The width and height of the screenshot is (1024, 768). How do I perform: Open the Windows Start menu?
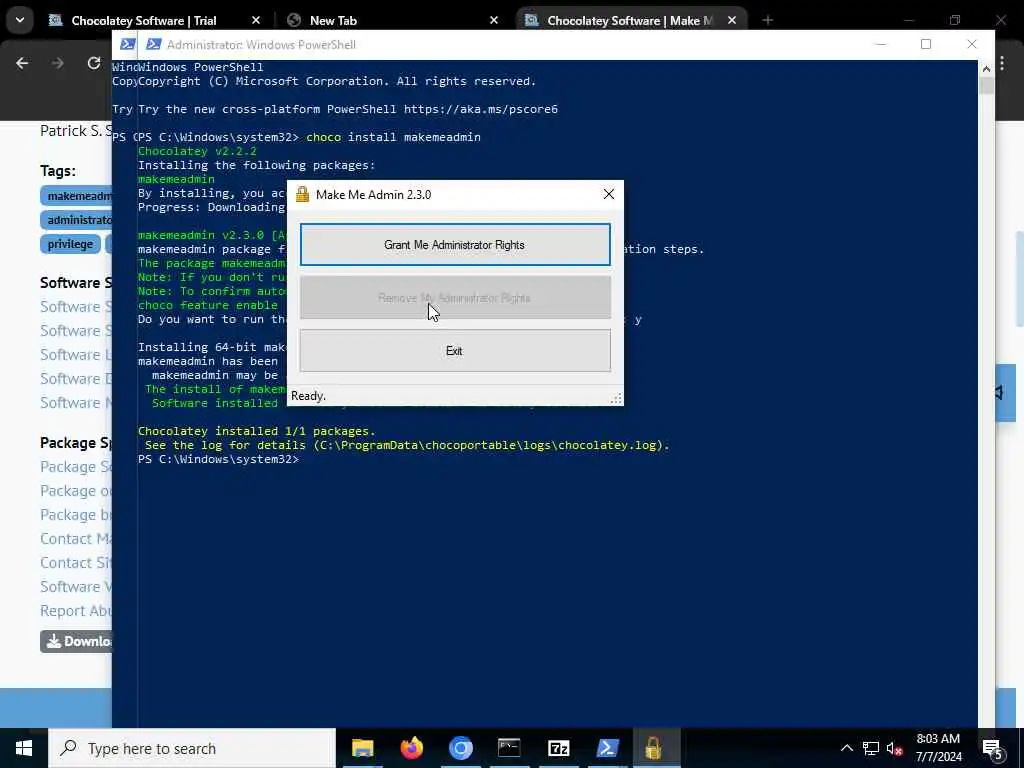tap(24, 748)
